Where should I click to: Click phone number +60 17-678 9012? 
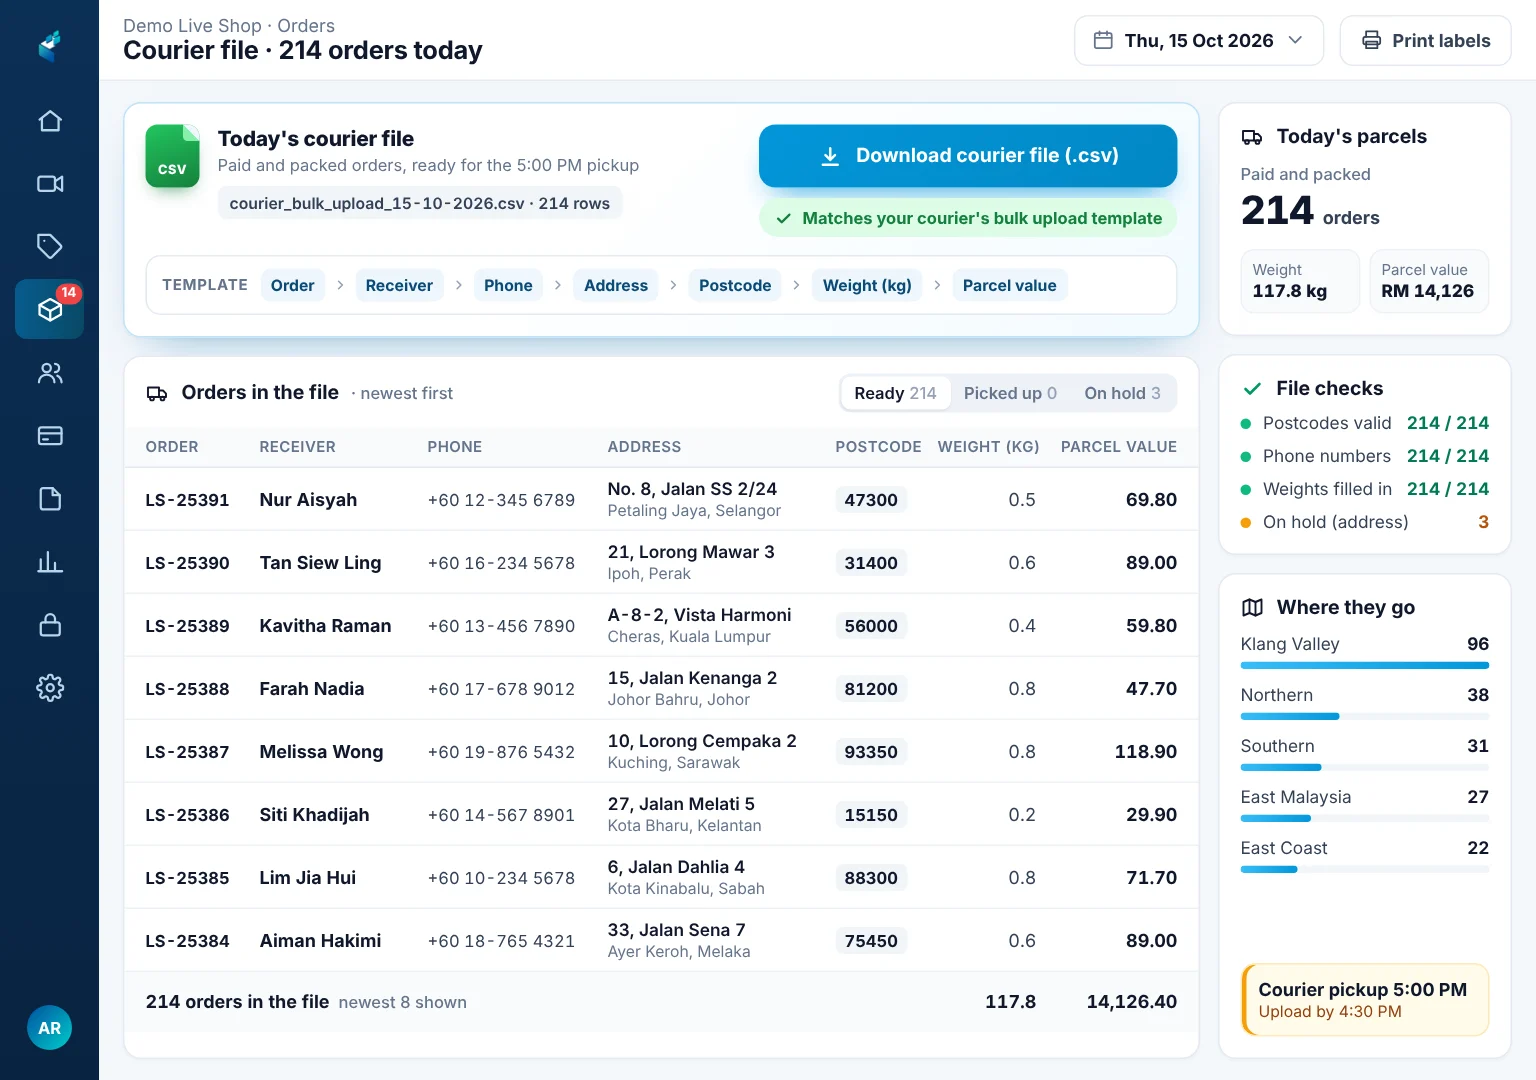pos(501,689)
